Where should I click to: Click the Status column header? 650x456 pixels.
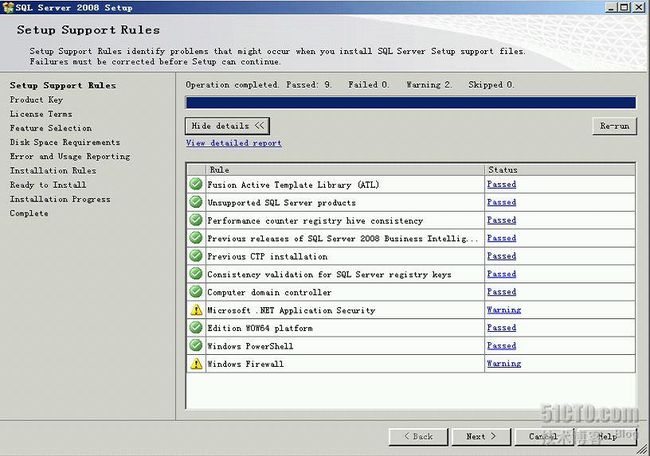[x=560, y=170]
